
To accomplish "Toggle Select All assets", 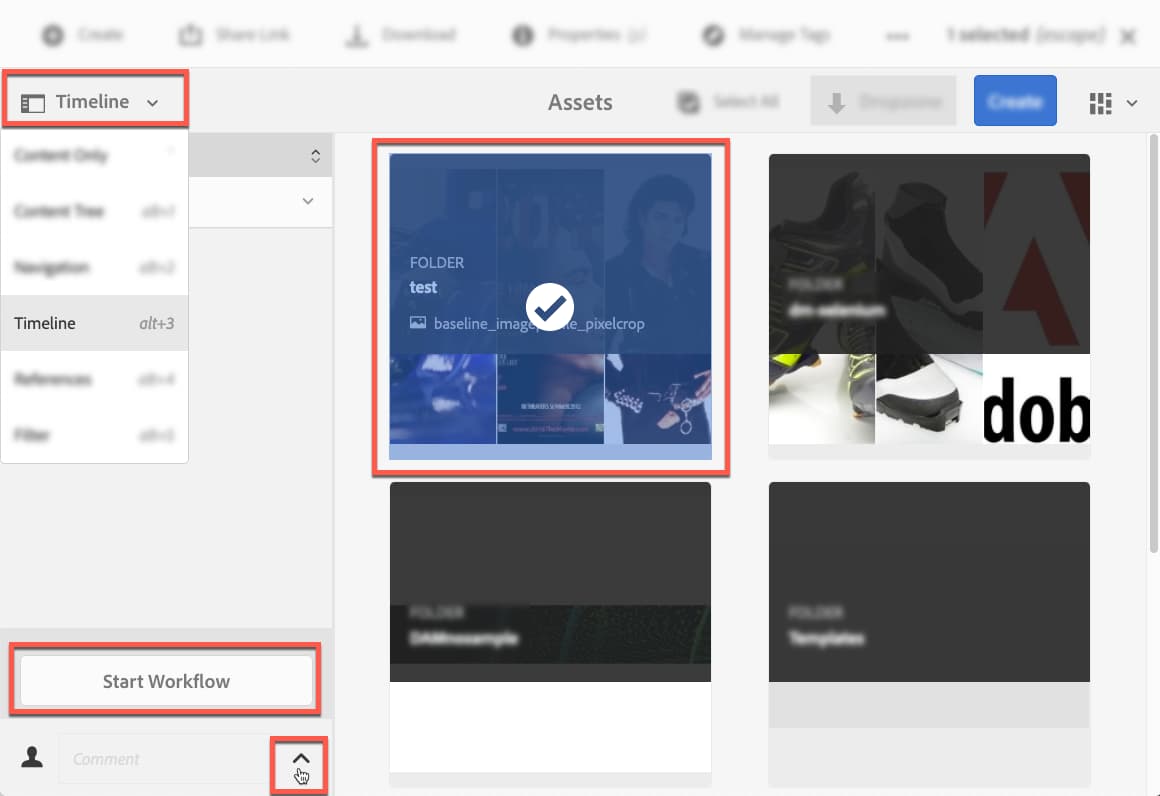I will [689, 101].
